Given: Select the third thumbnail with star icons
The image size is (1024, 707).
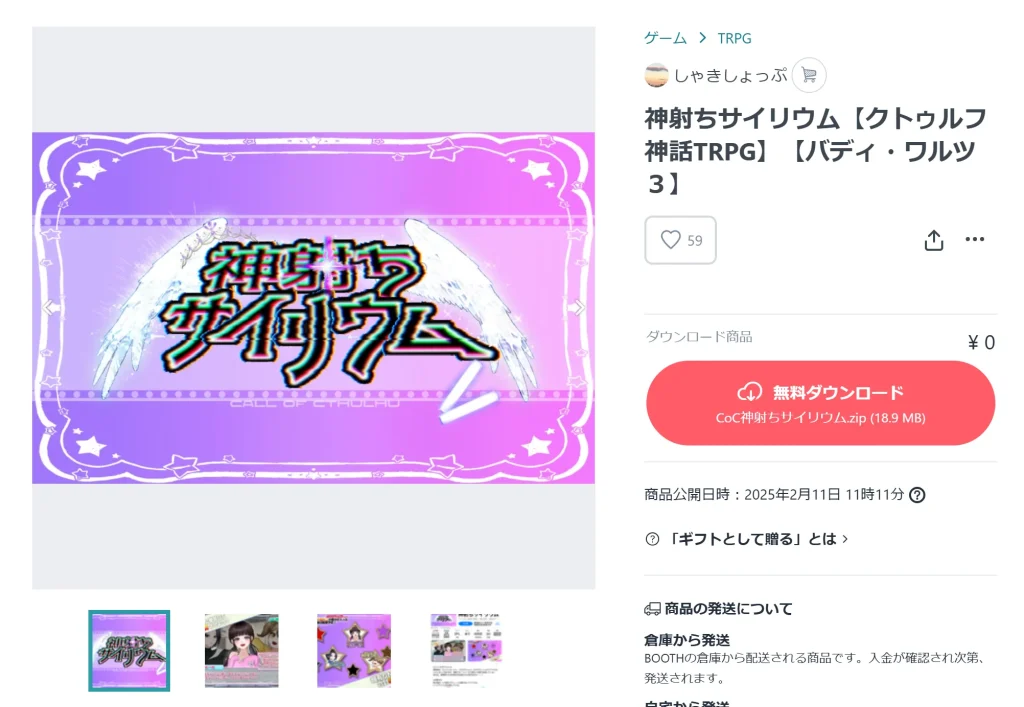Looking at the screenshot, I should tap(354, 651).
